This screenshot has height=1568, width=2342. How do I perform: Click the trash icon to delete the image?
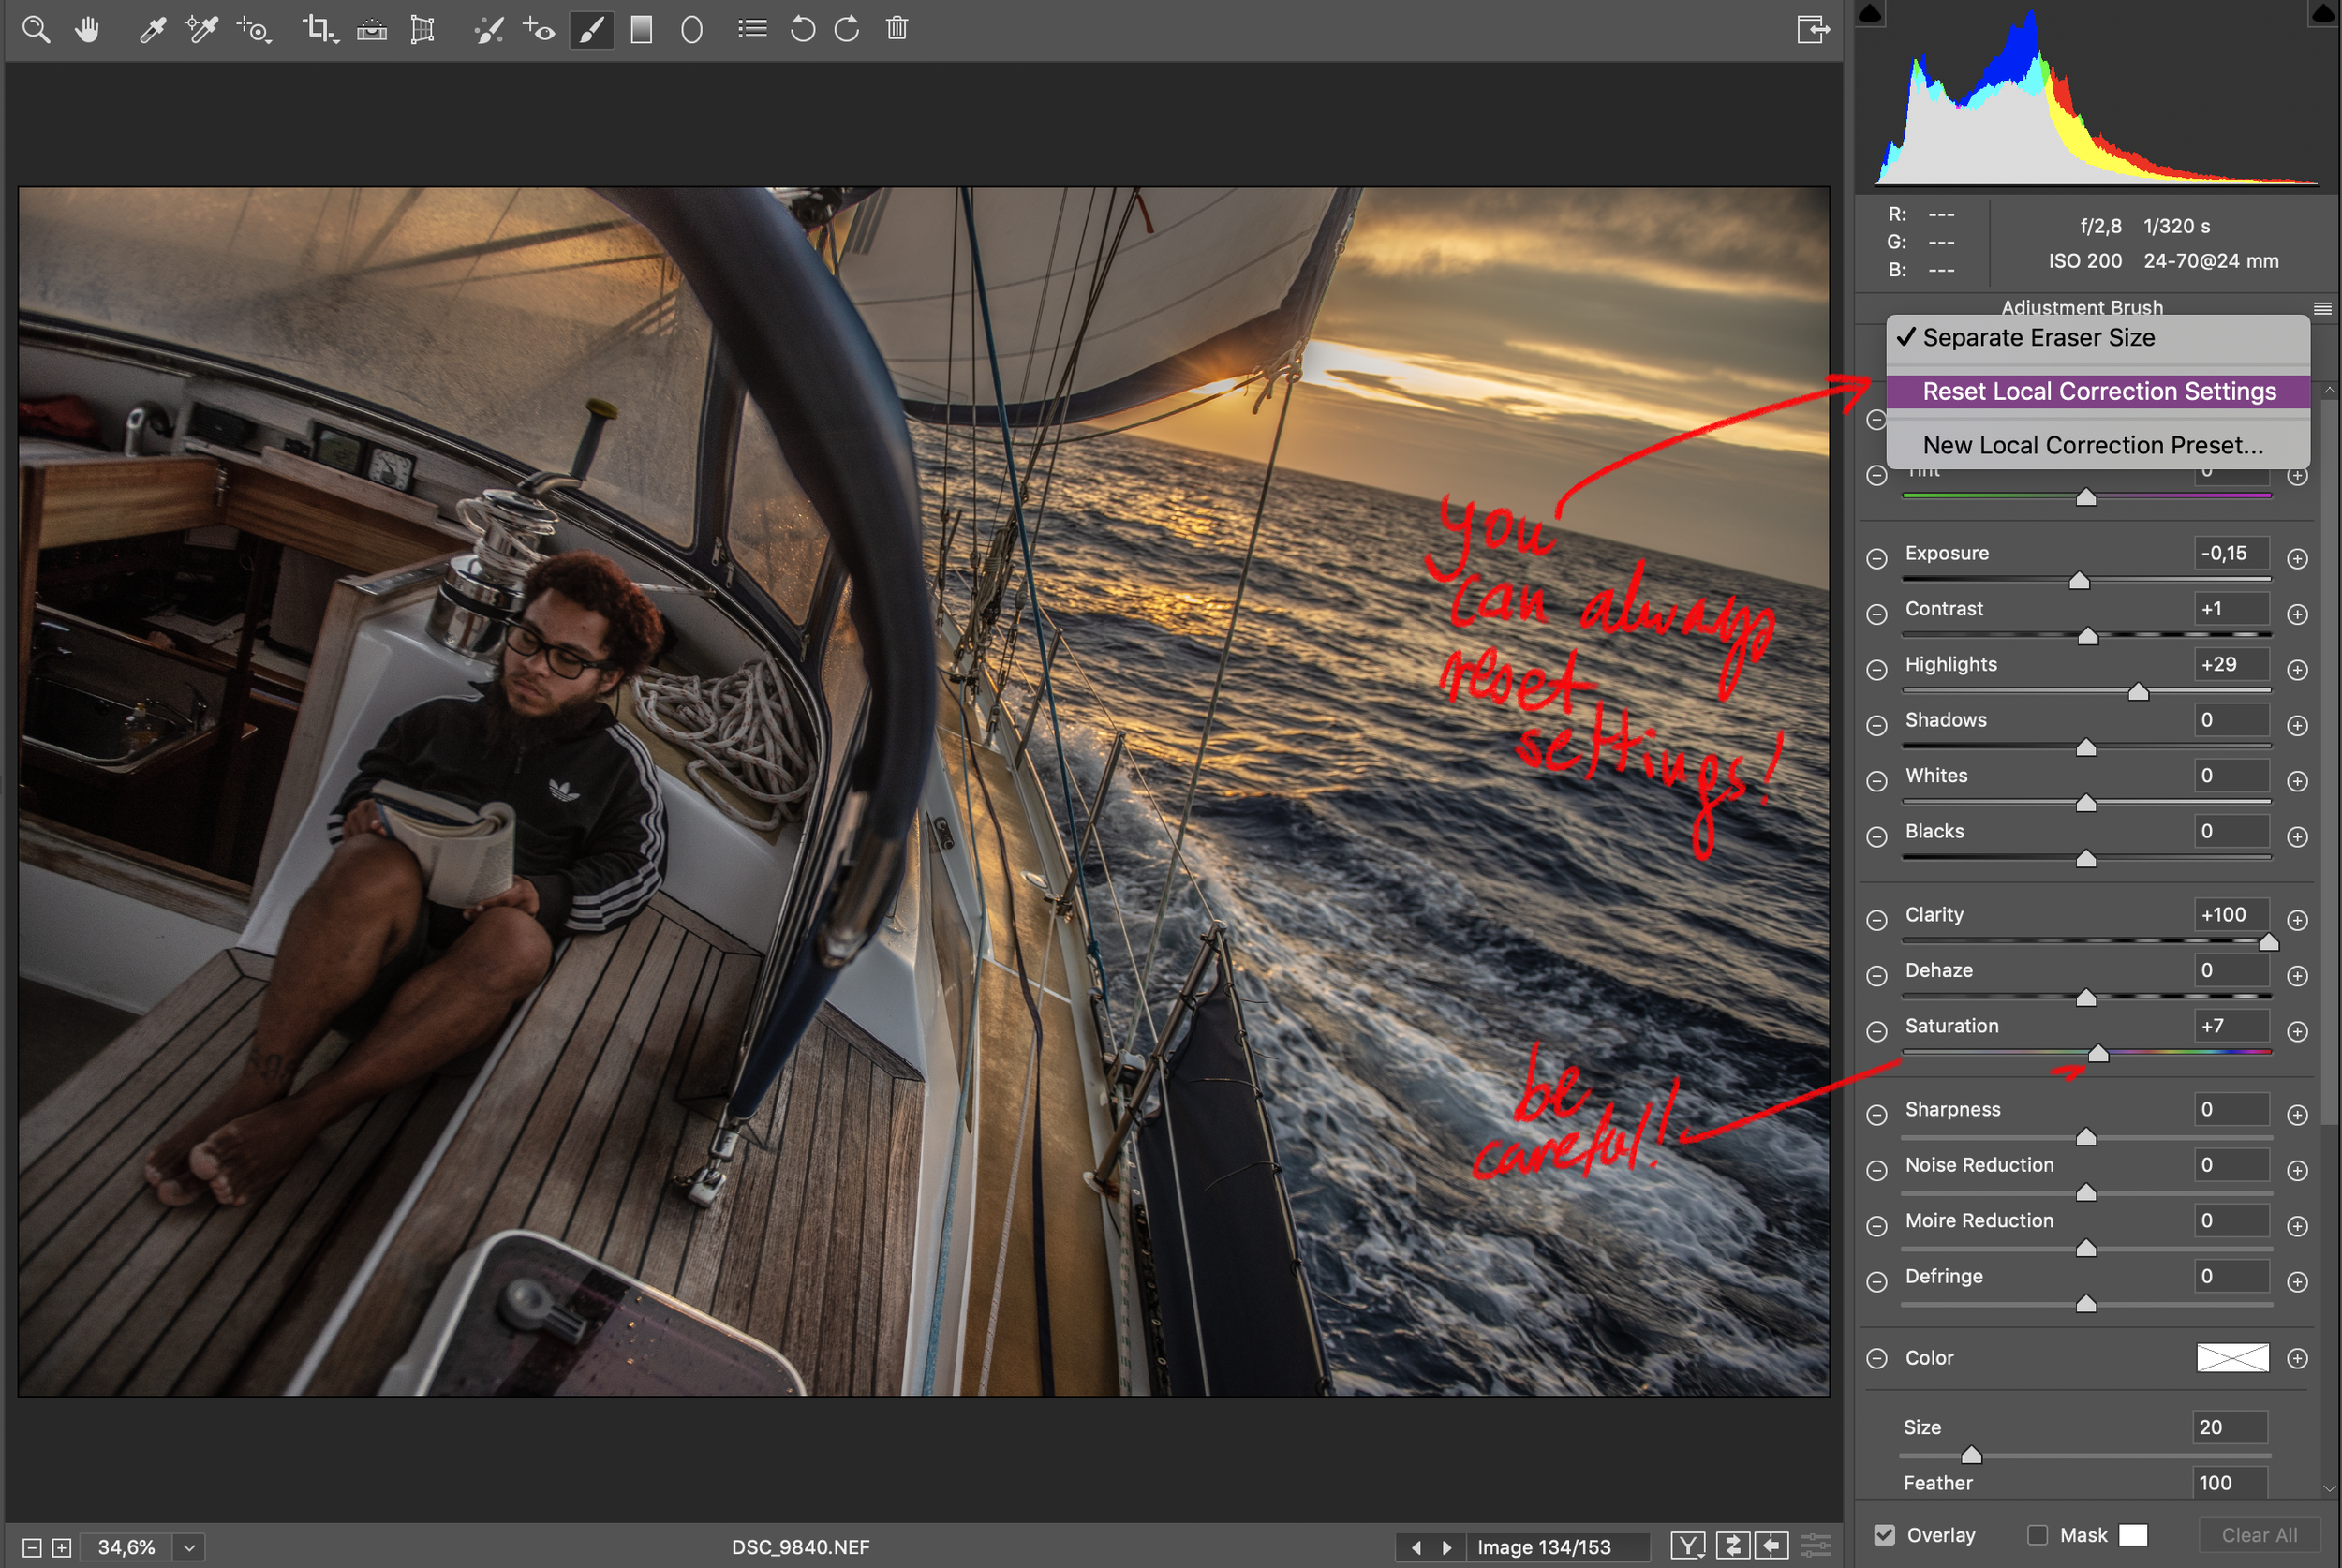(x=897, y=29)
